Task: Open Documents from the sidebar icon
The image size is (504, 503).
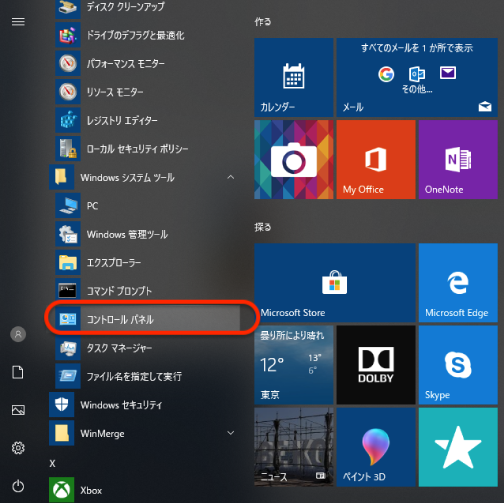Action: point(18,372)
